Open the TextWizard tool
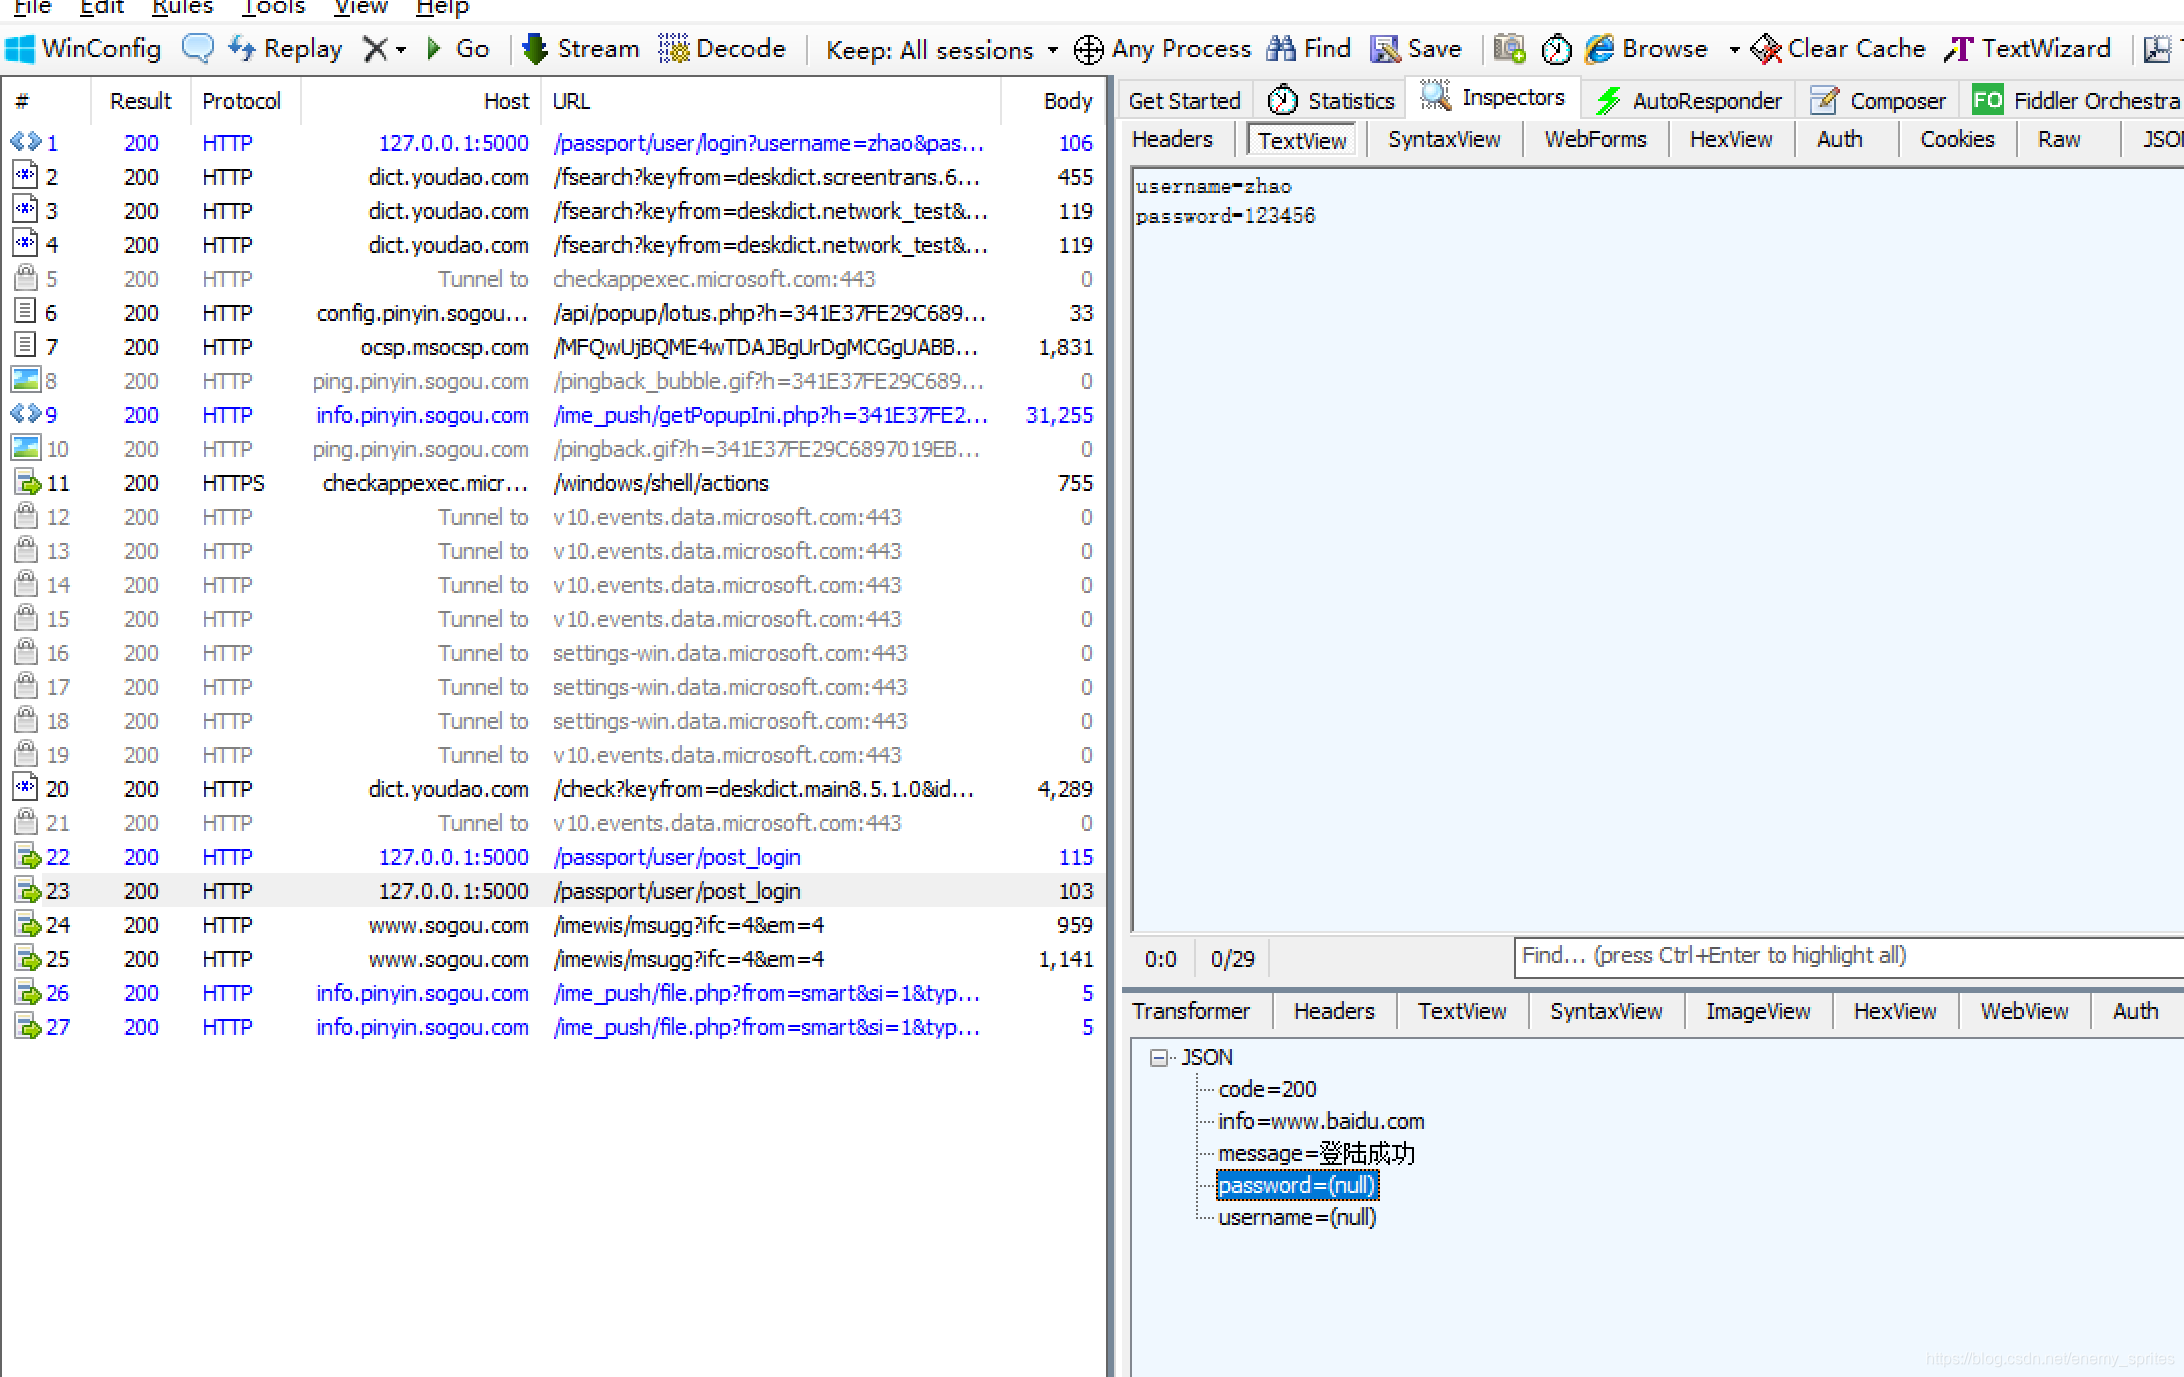Viewport: 2184px width, 1377px height. pos(2028,49)
